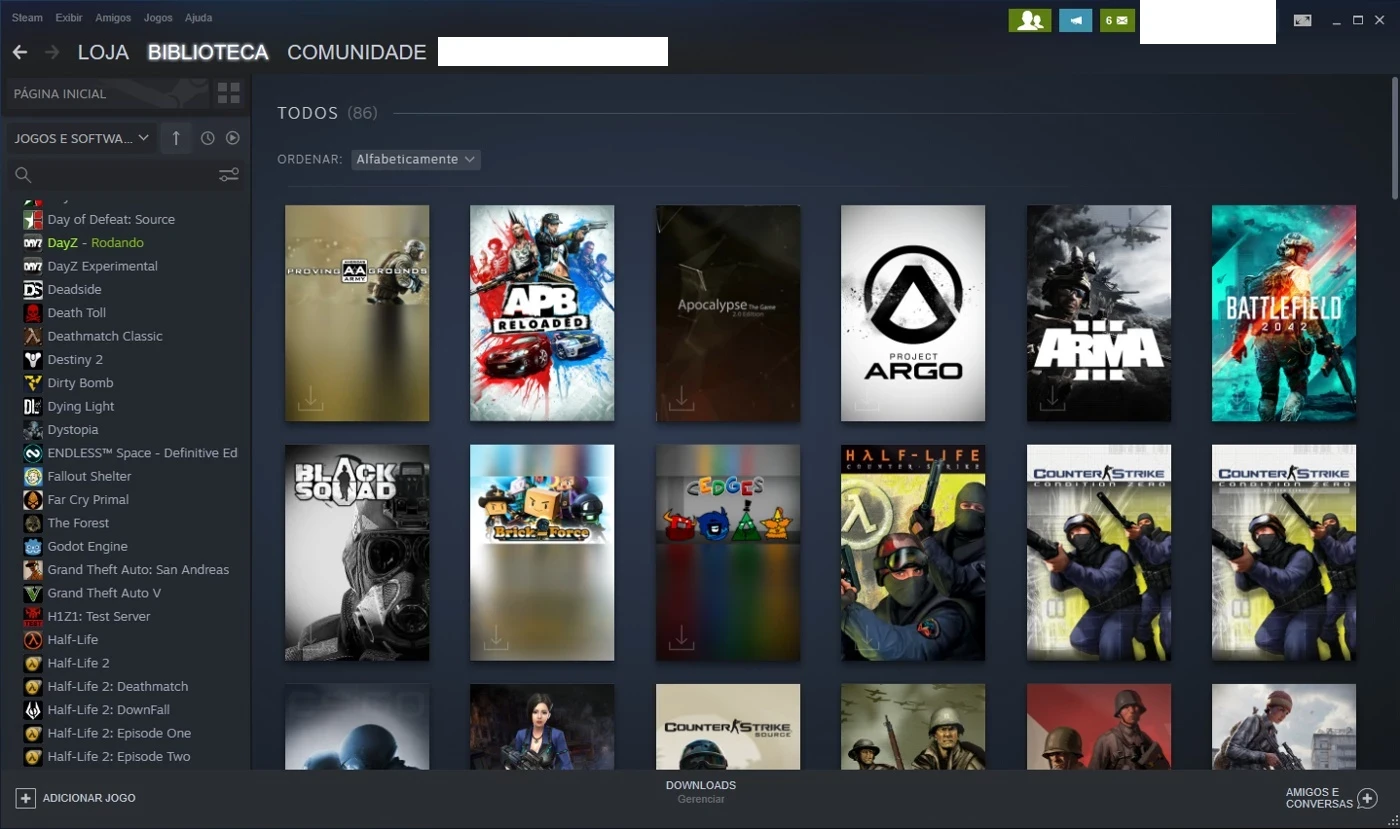
Task: Open the Exibir menu
Action: click(x=69, y=18)
